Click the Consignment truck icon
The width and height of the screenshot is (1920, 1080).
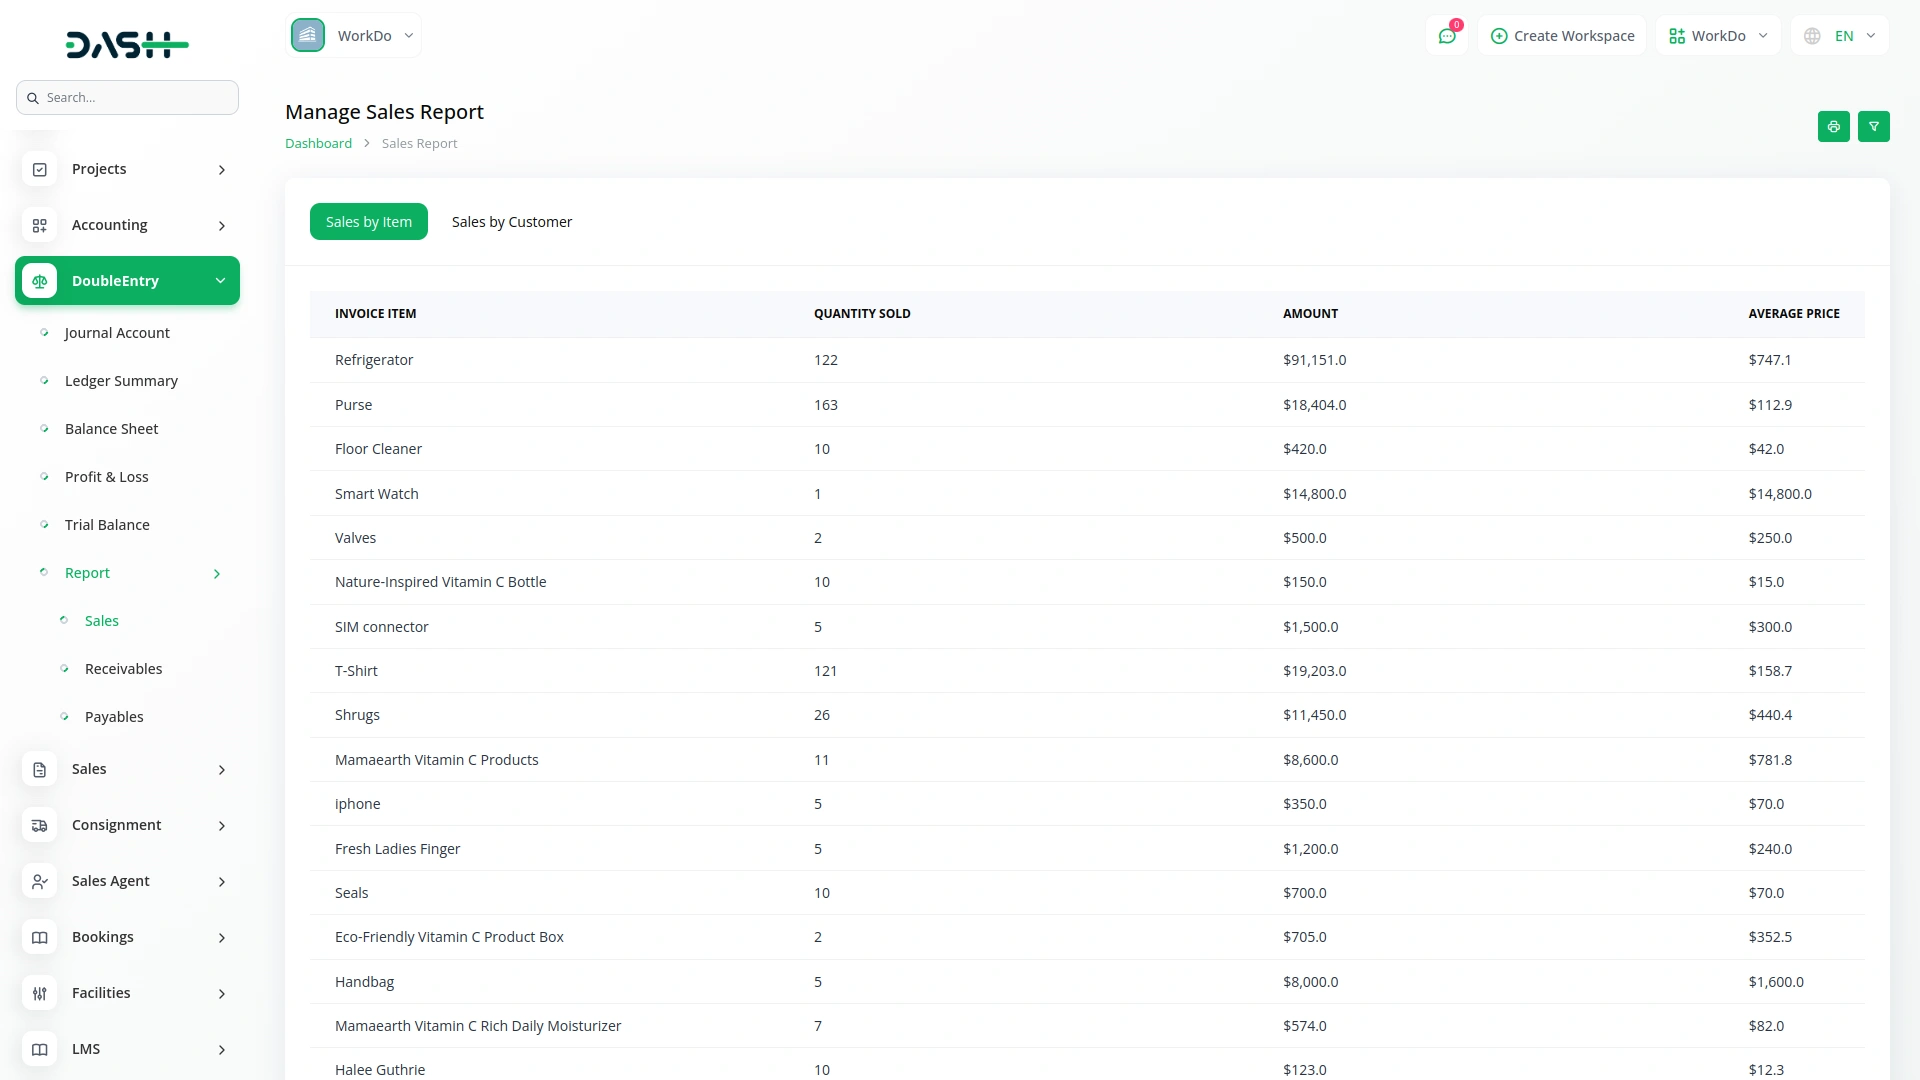point(40,826)
